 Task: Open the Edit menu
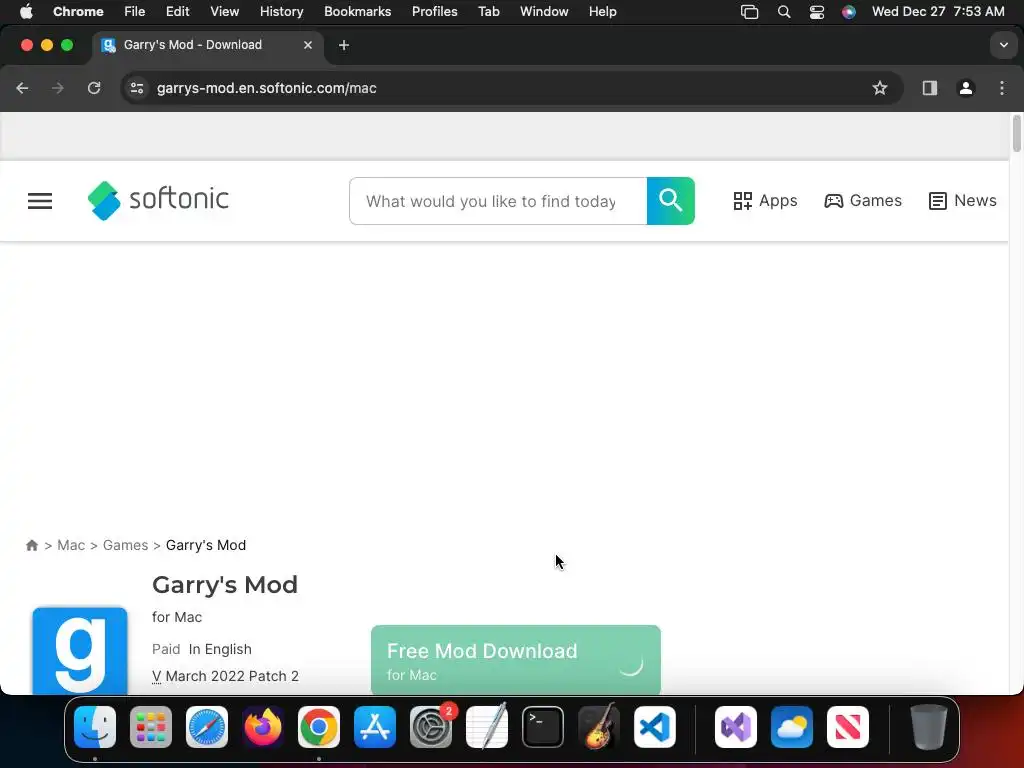[x=177, y=12]
